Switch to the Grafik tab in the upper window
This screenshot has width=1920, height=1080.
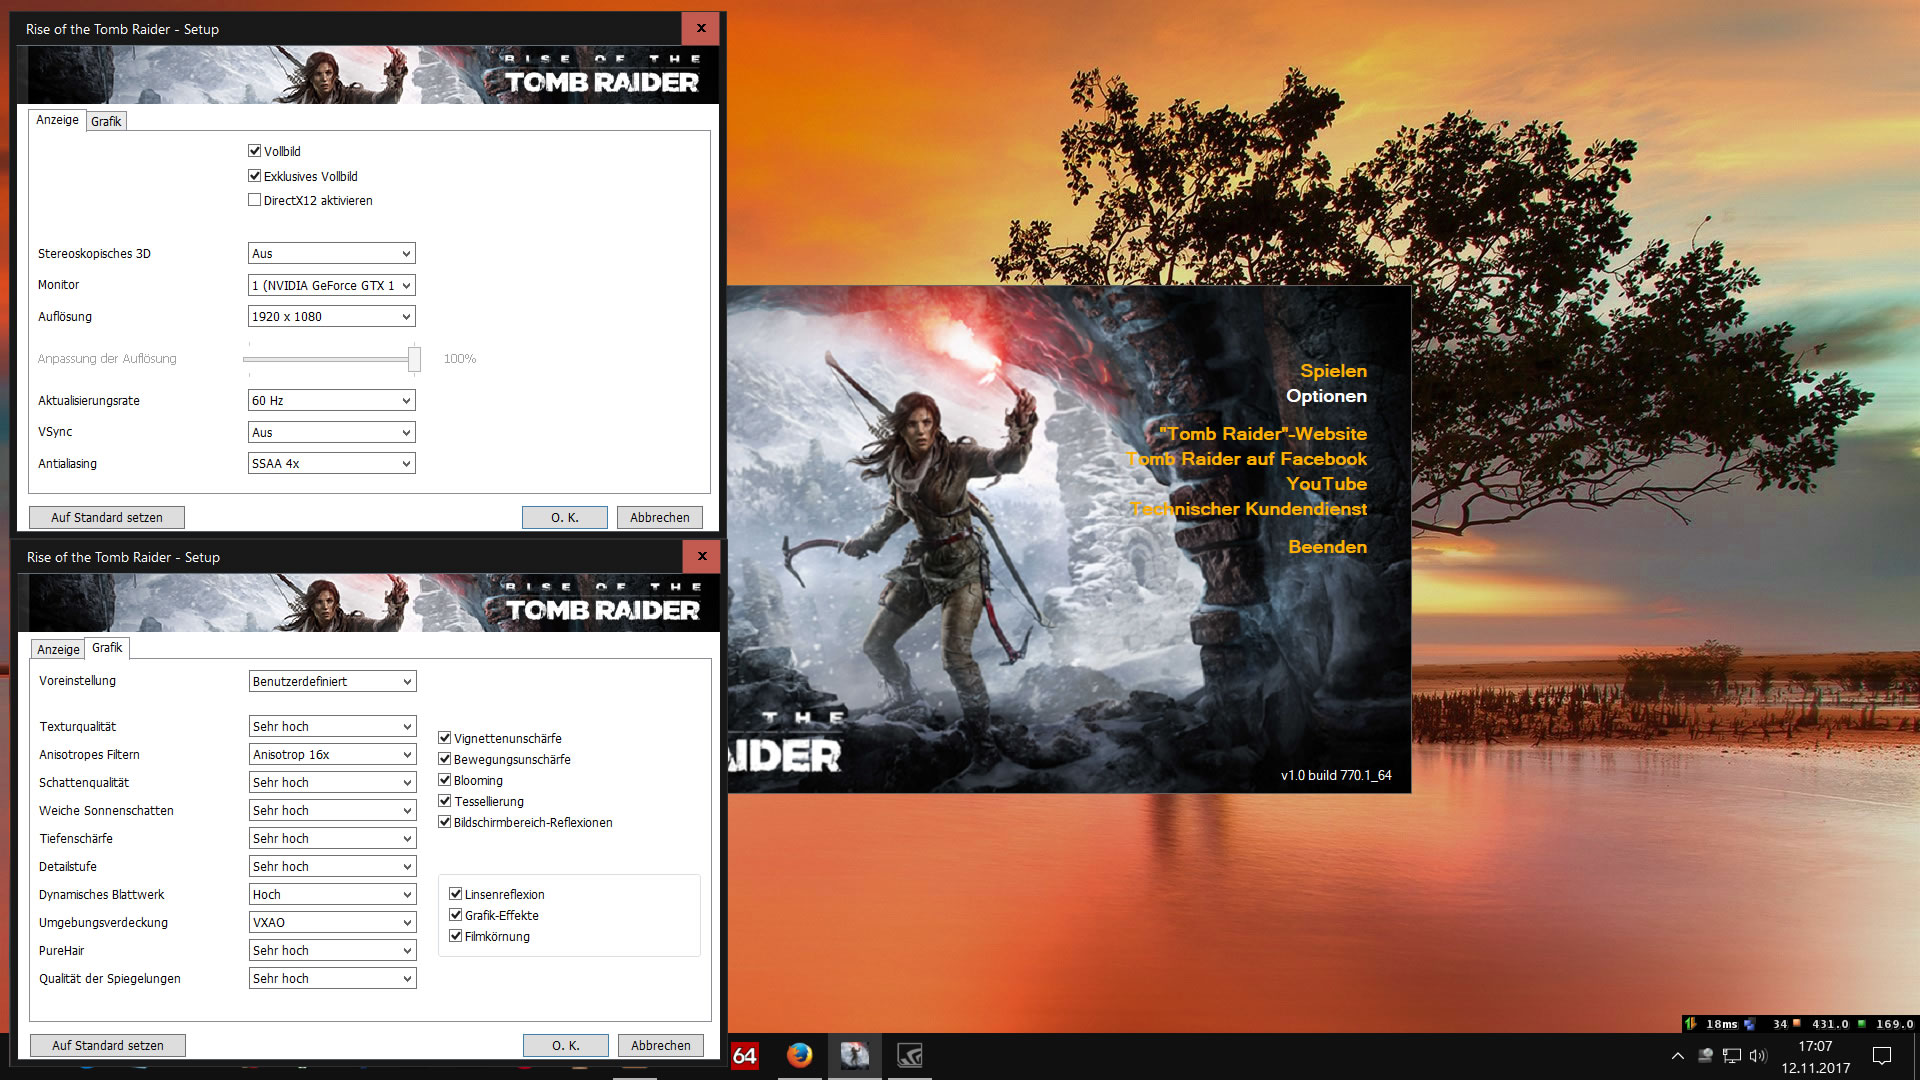point(106,121)
